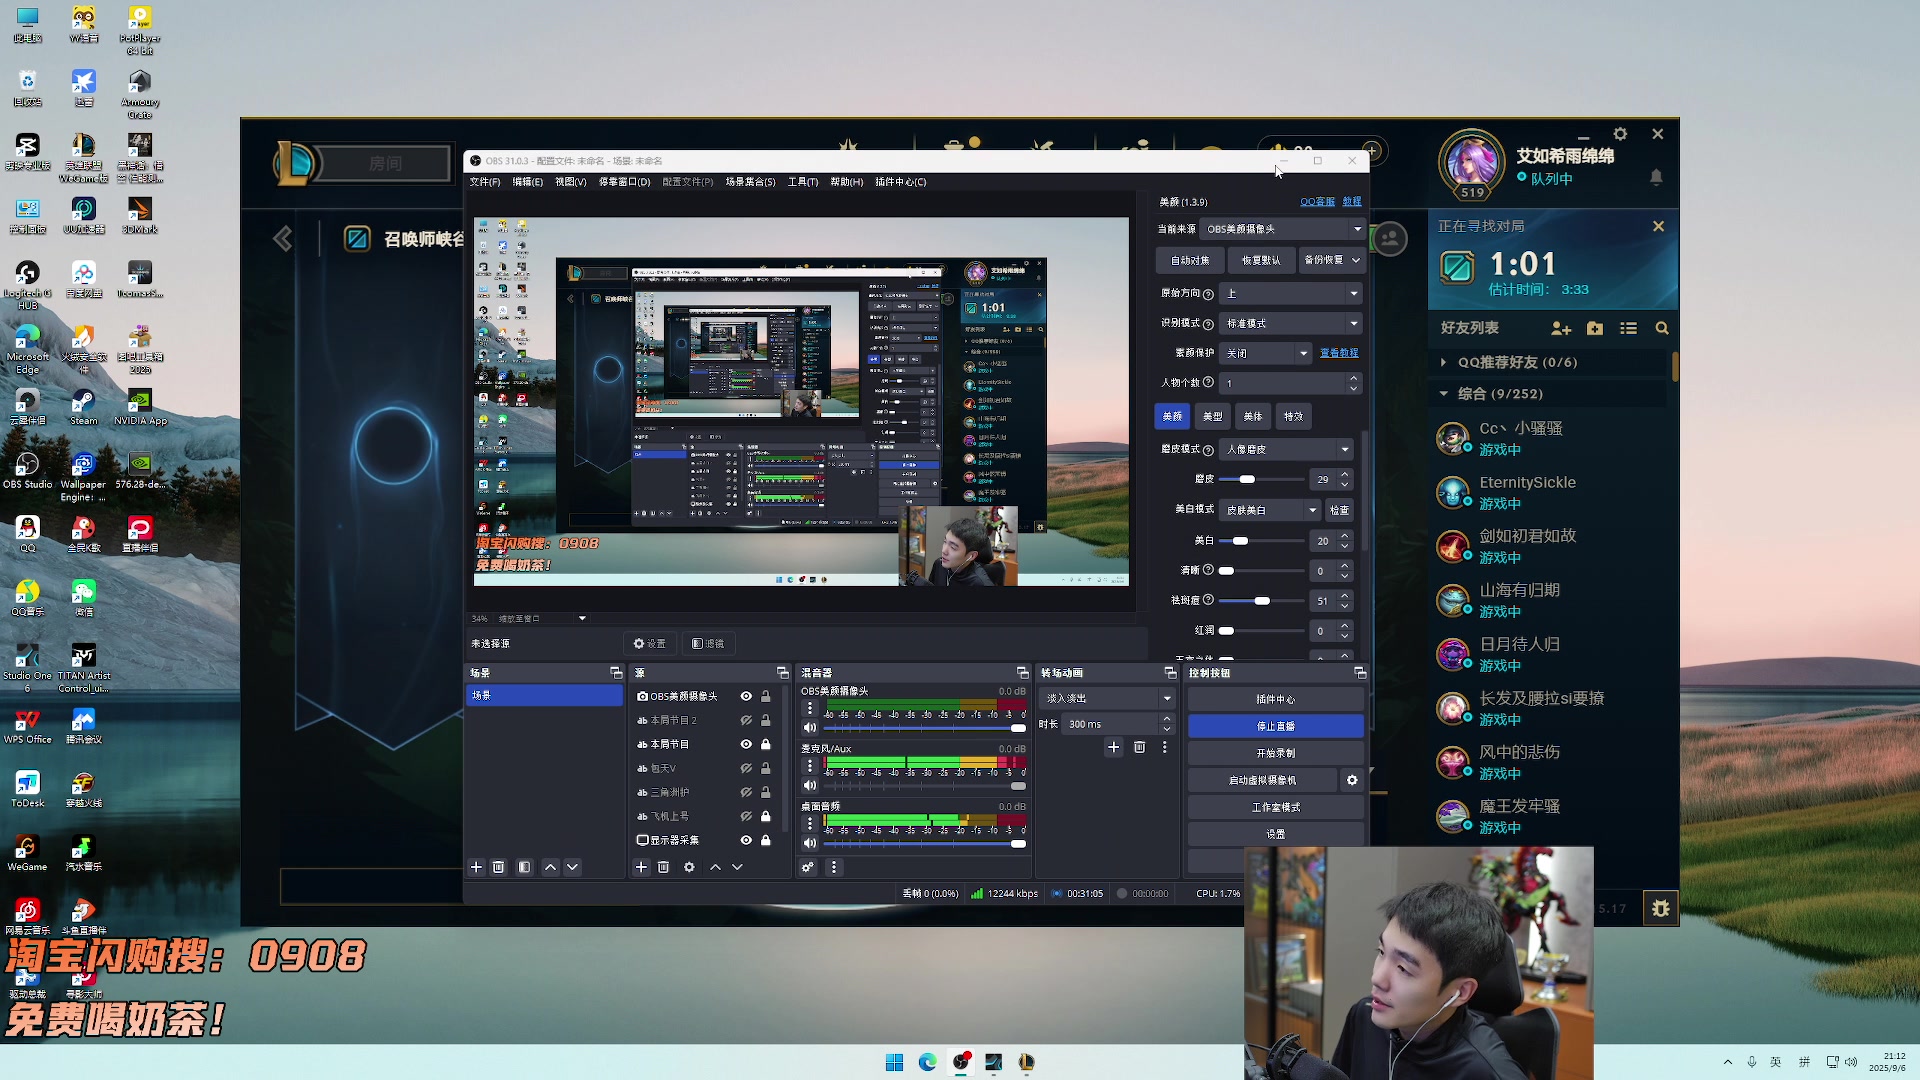The width and height of the screenshot is (1920, 1080).
Task: Open the 素颜保护 dropdown set to 关闭
Action: point(1265,353)
